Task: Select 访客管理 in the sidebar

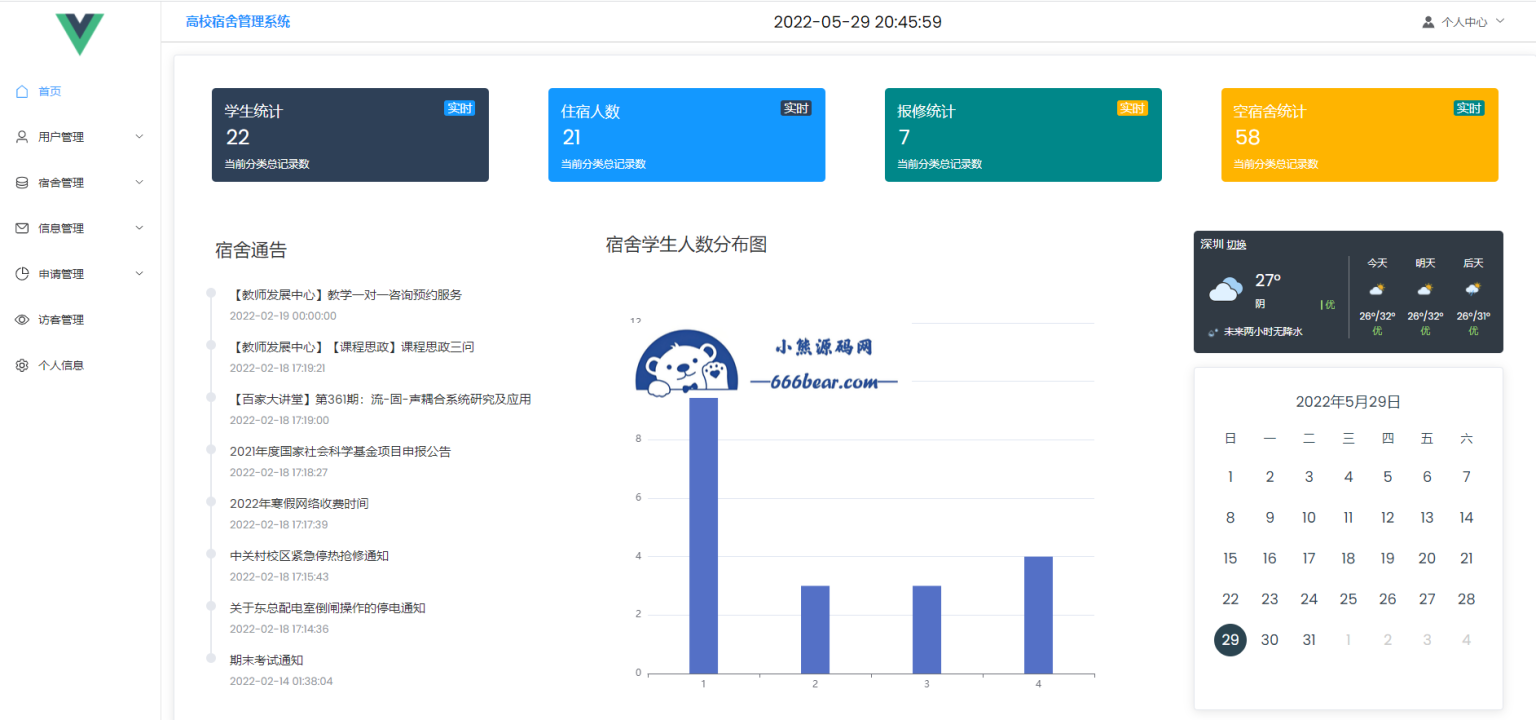Action: [x=62, y=319]
